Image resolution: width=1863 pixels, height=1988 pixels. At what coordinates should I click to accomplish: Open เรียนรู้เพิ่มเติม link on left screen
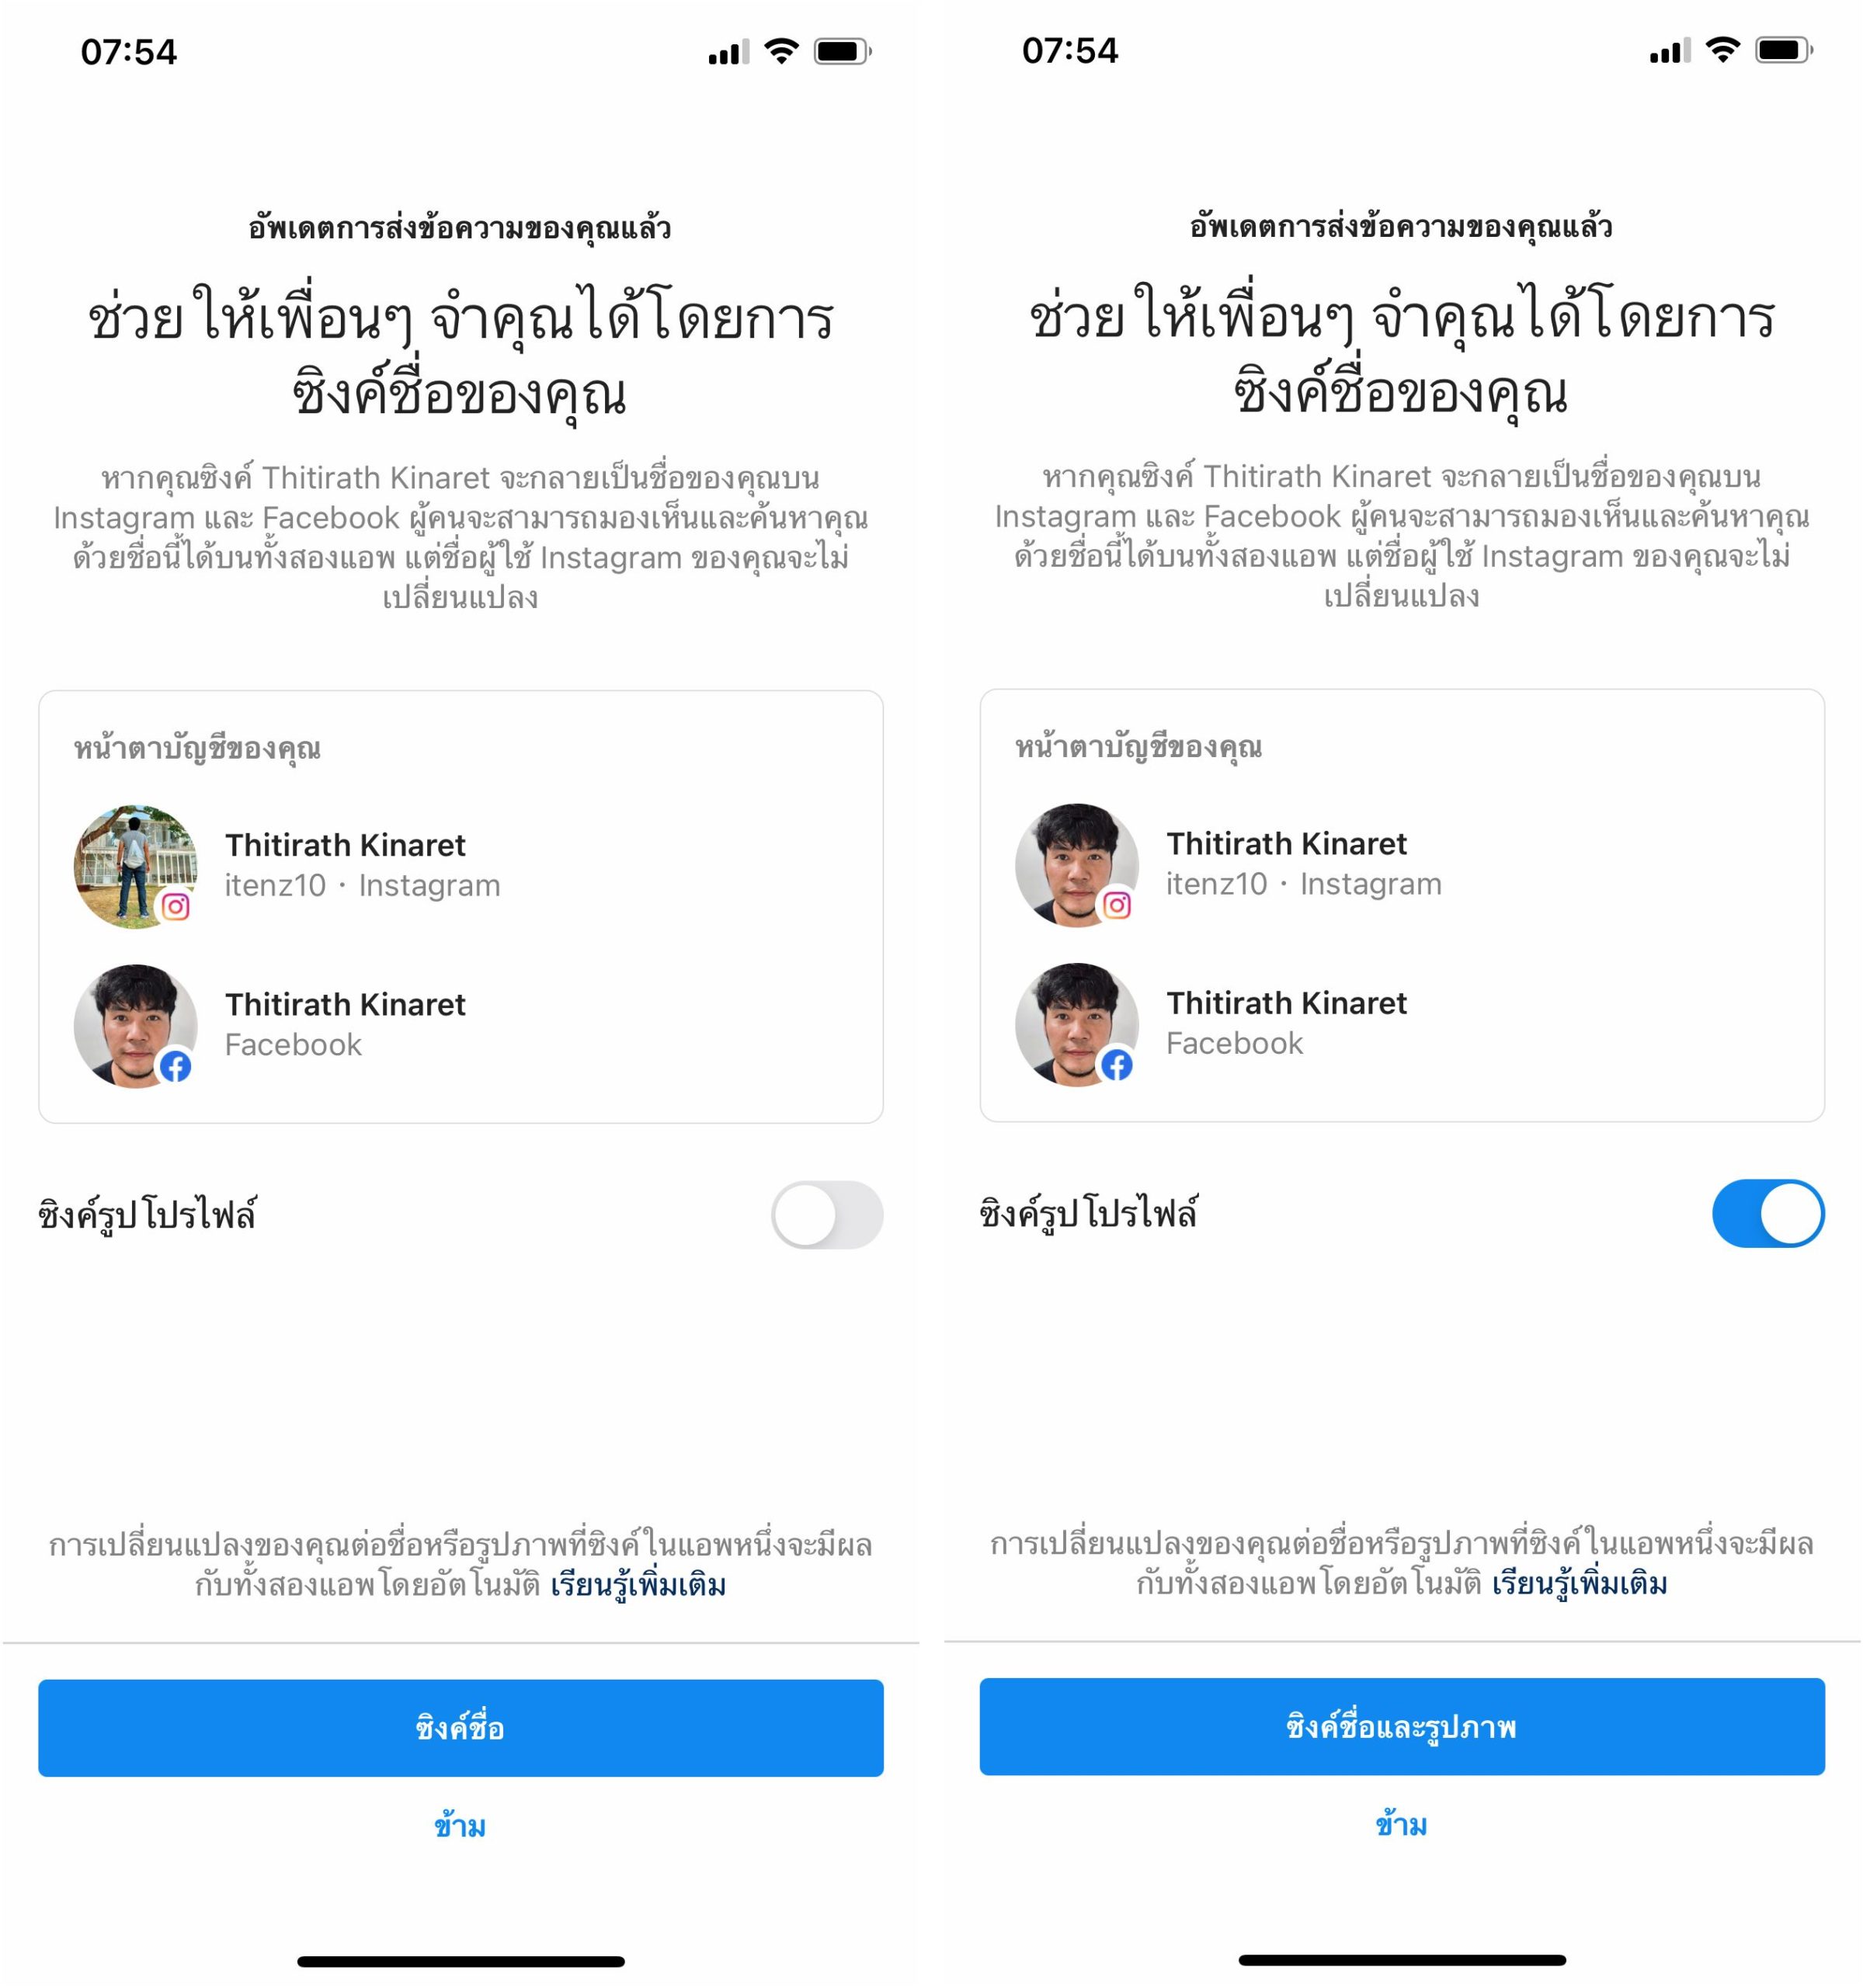pos(638,1585)
